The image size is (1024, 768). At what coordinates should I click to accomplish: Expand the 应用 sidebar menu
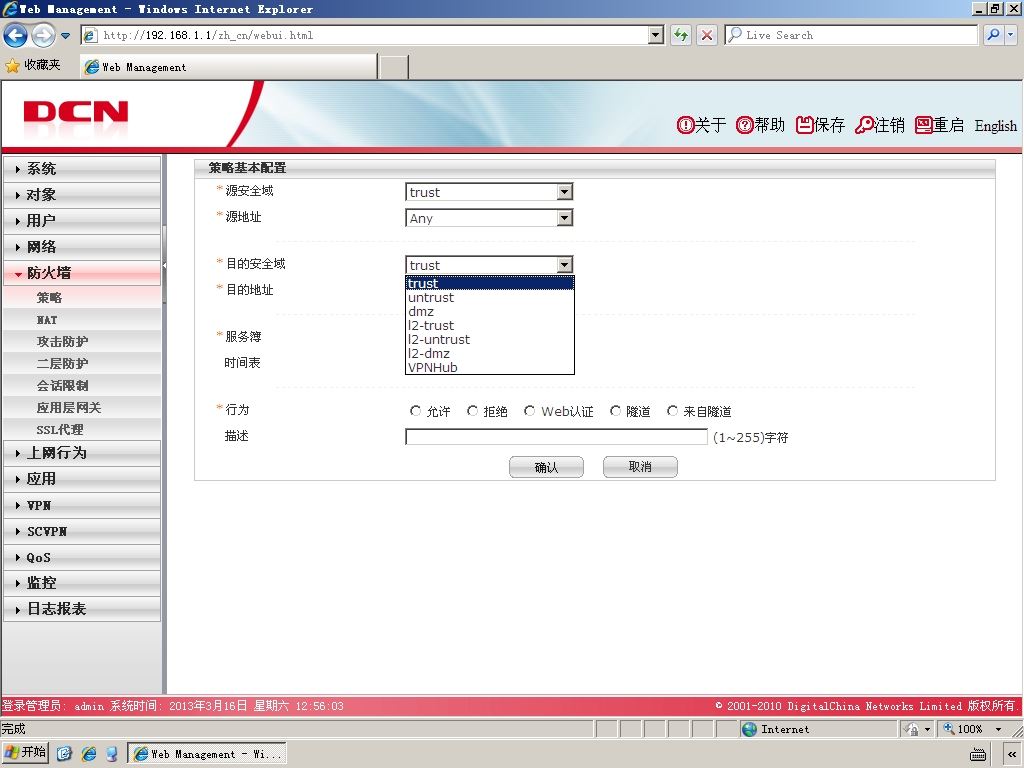(x=82, y=479)
